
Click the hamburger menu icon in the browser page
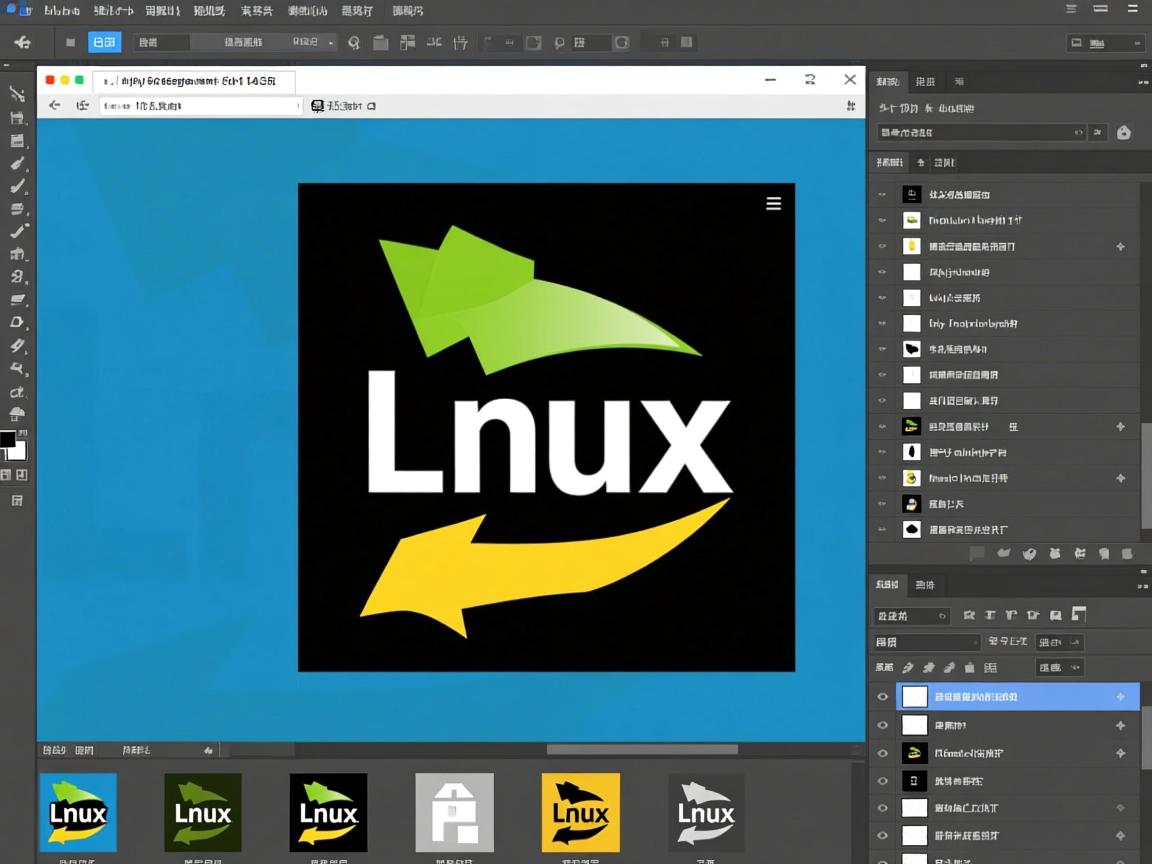773,203
